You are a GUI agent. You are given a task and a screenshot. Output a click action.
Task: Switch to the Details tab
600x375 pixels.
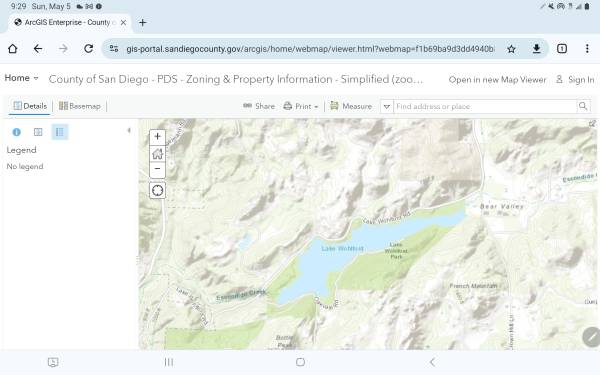click(x=30, y=106)
